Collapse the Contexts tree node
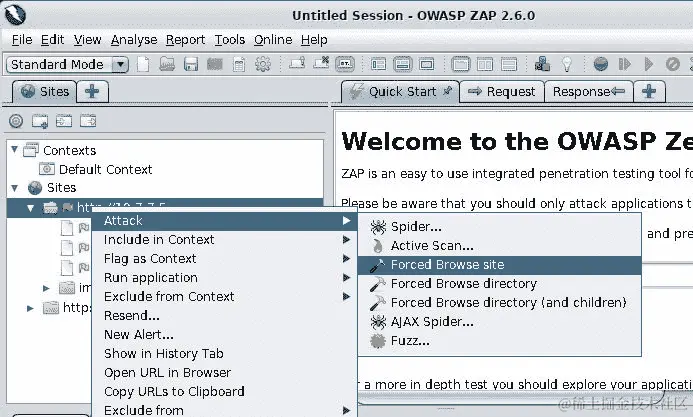693x417 pixels. point(14,150)
